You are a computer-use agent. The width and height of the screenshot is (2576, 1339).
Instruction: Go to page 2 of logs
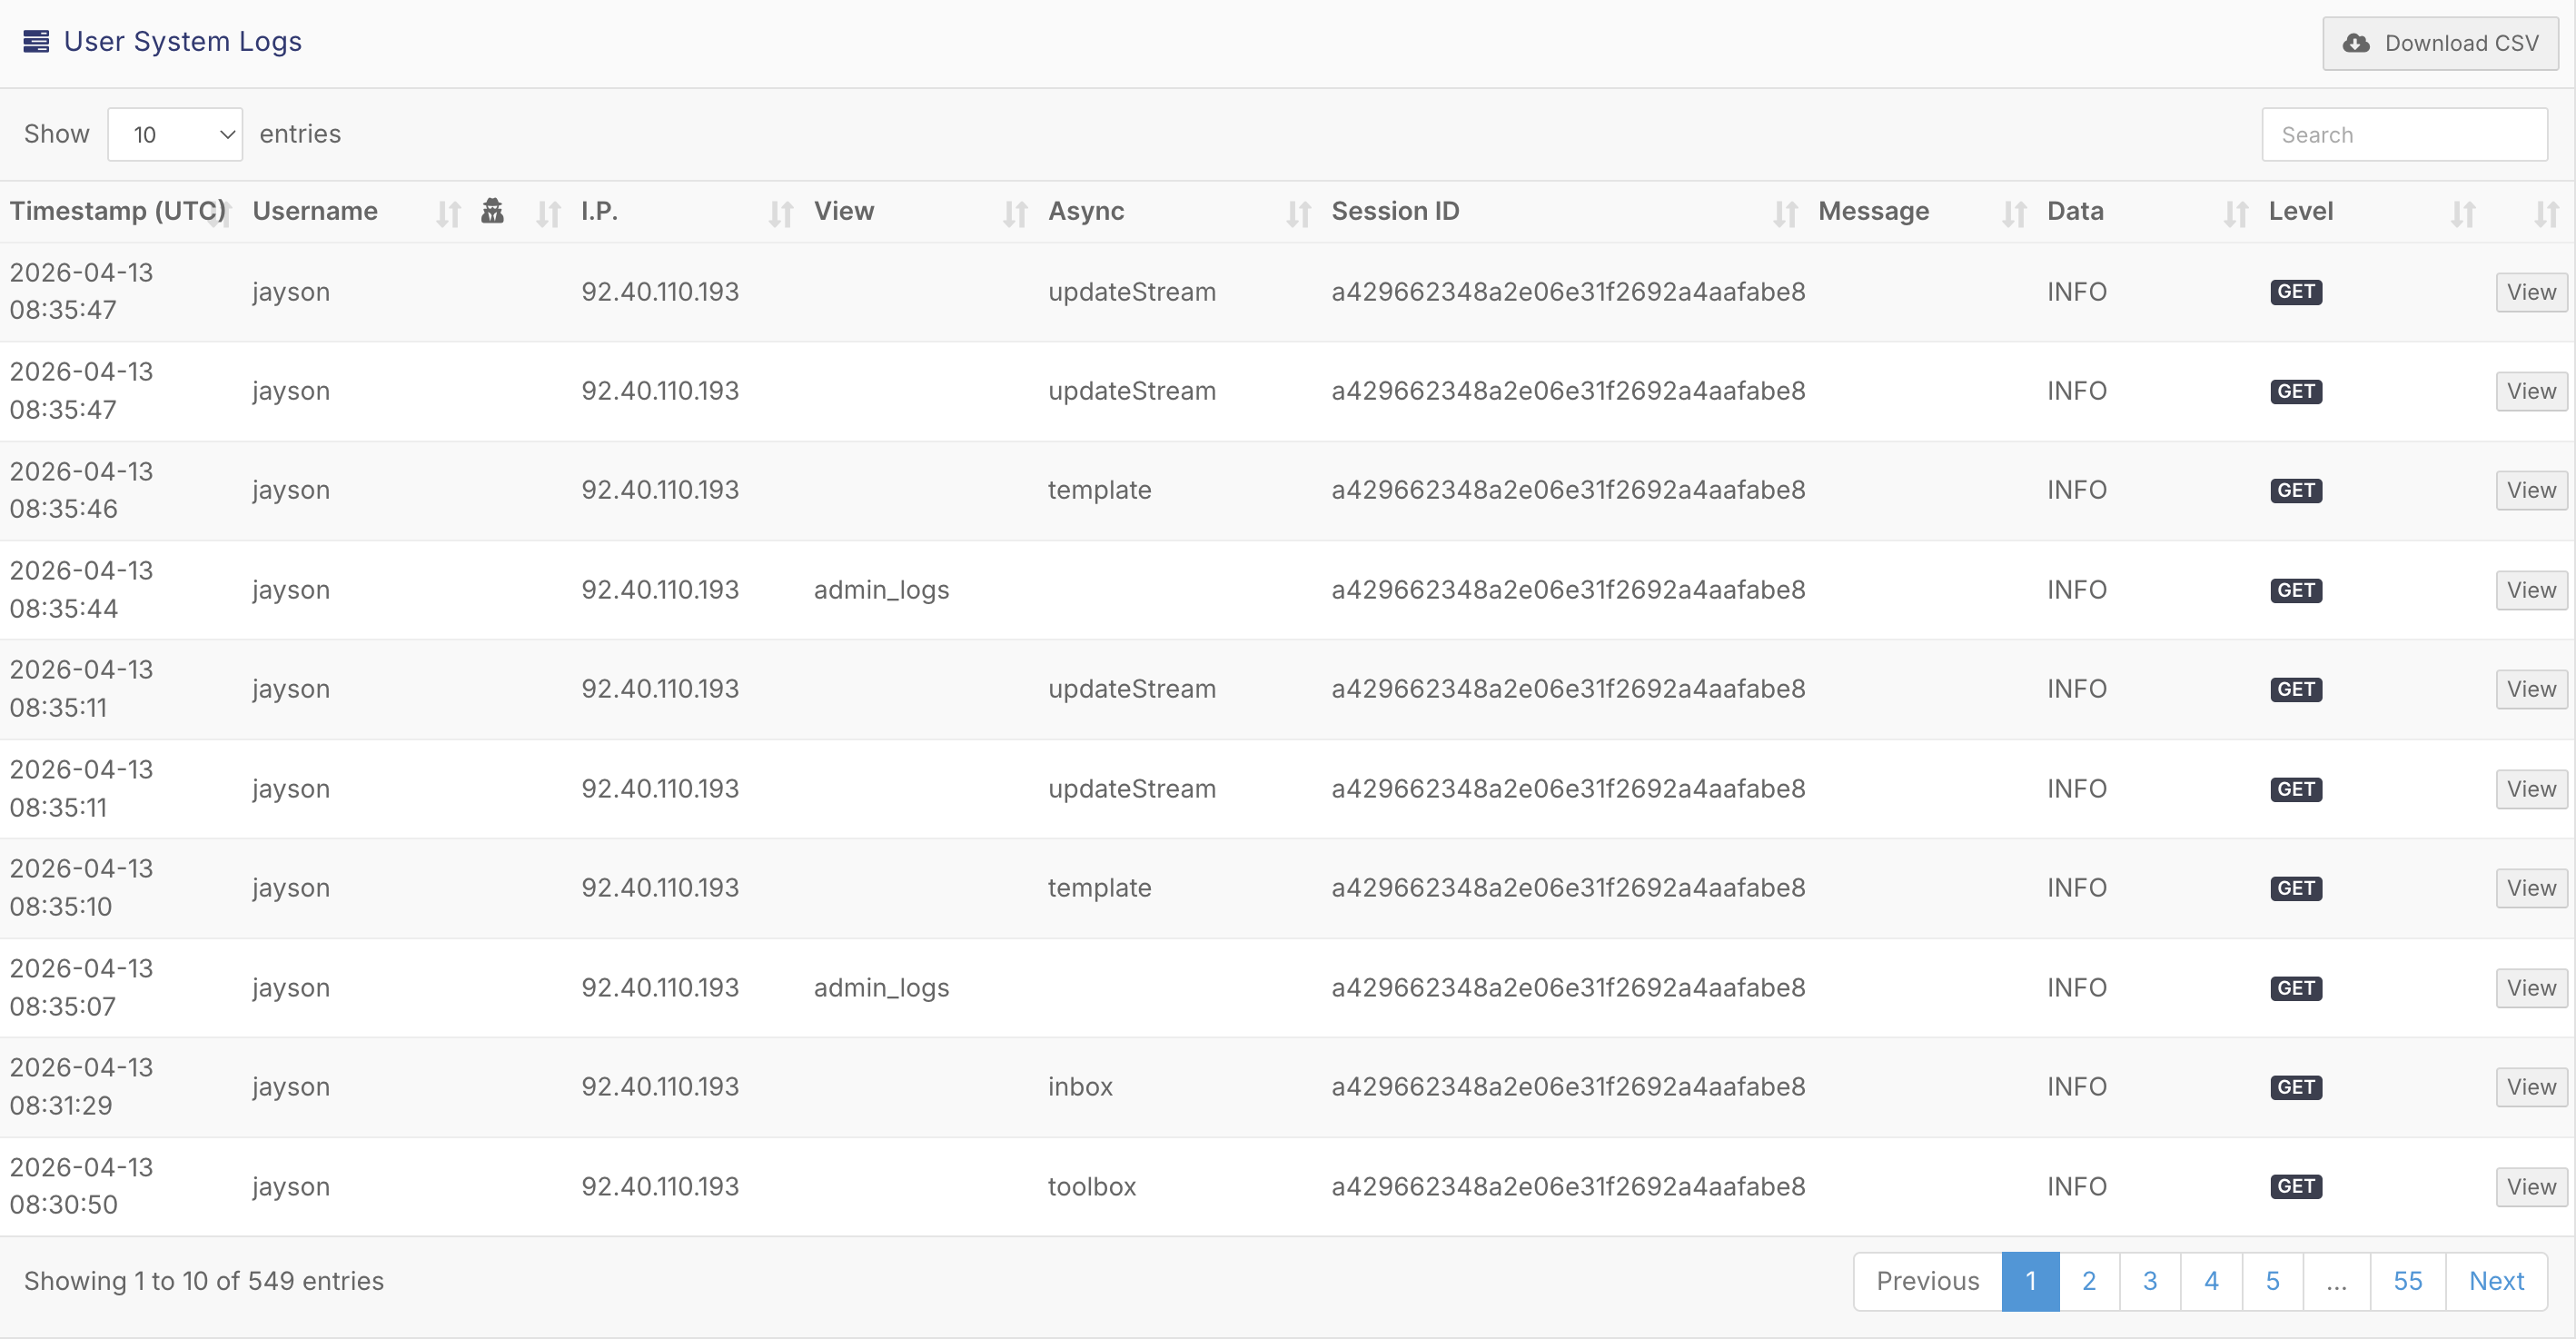(x=2089, y=1281)
